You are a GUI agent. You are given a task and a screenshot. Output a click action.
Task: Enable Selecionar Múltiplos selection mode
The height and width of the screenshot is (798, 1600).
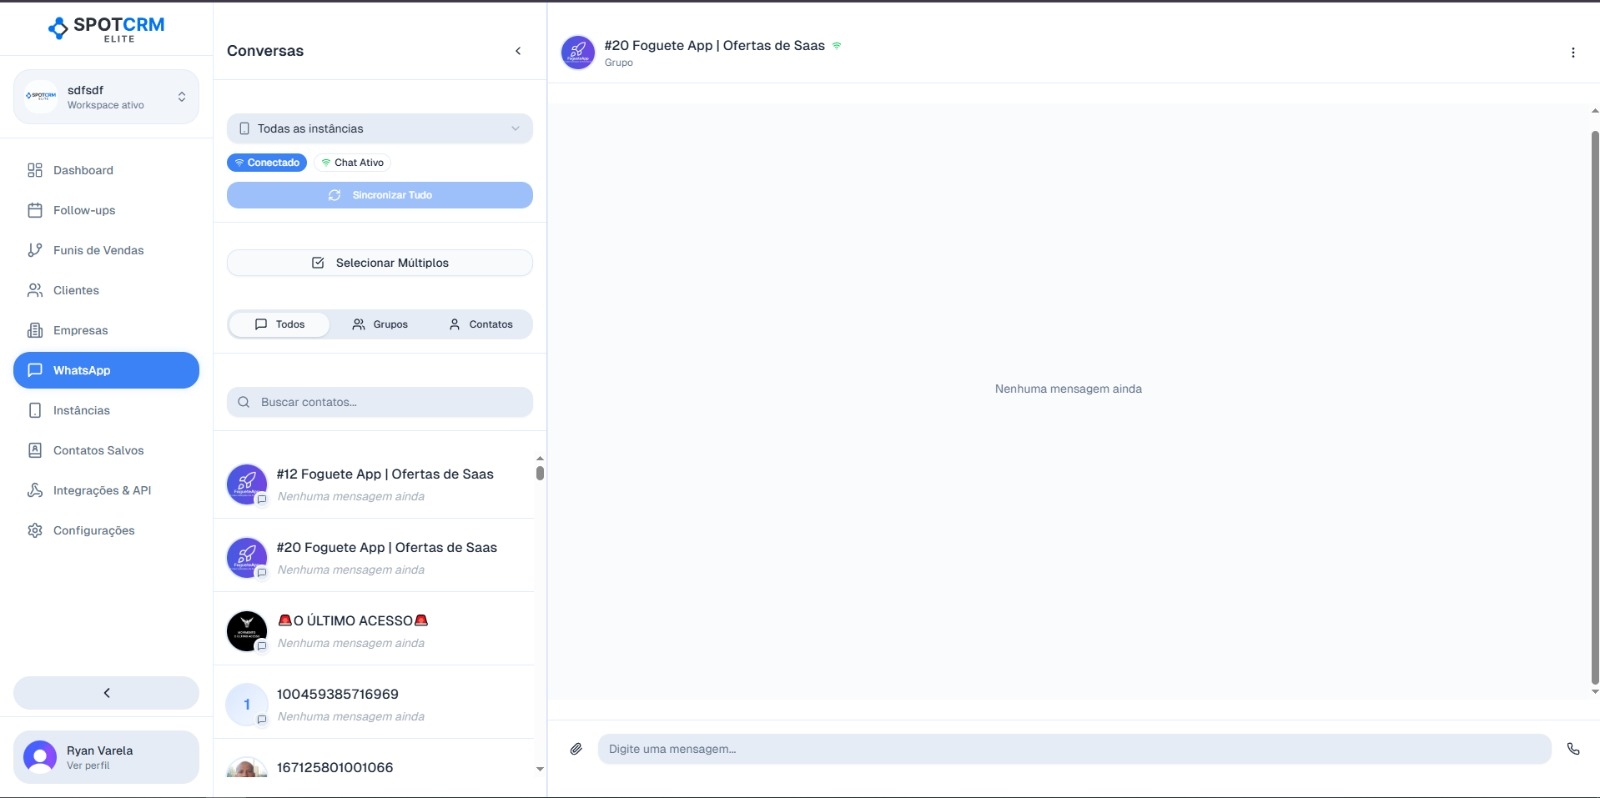coord(380,263)
